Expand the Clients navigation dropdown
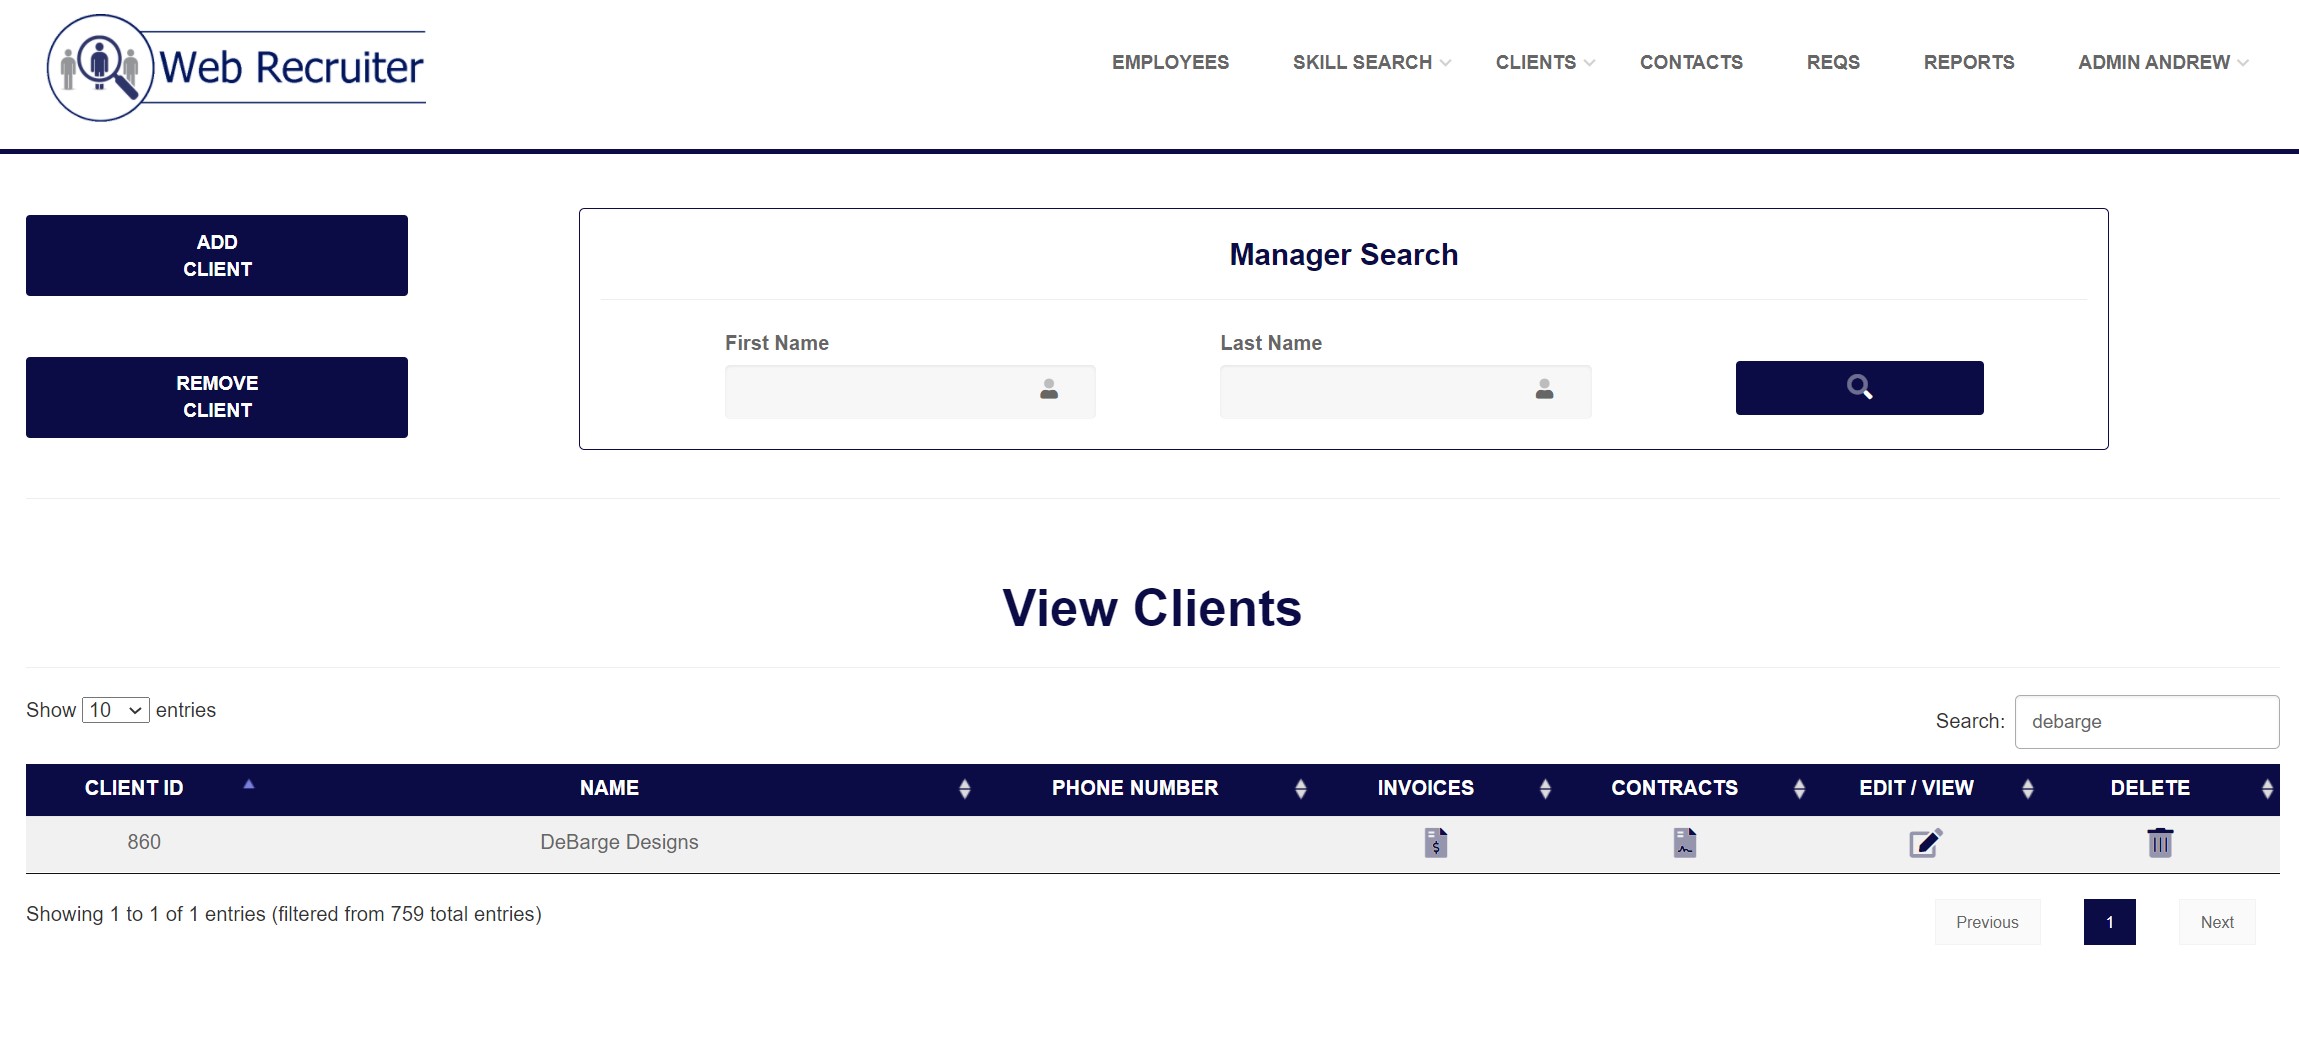 [1544, 62]
